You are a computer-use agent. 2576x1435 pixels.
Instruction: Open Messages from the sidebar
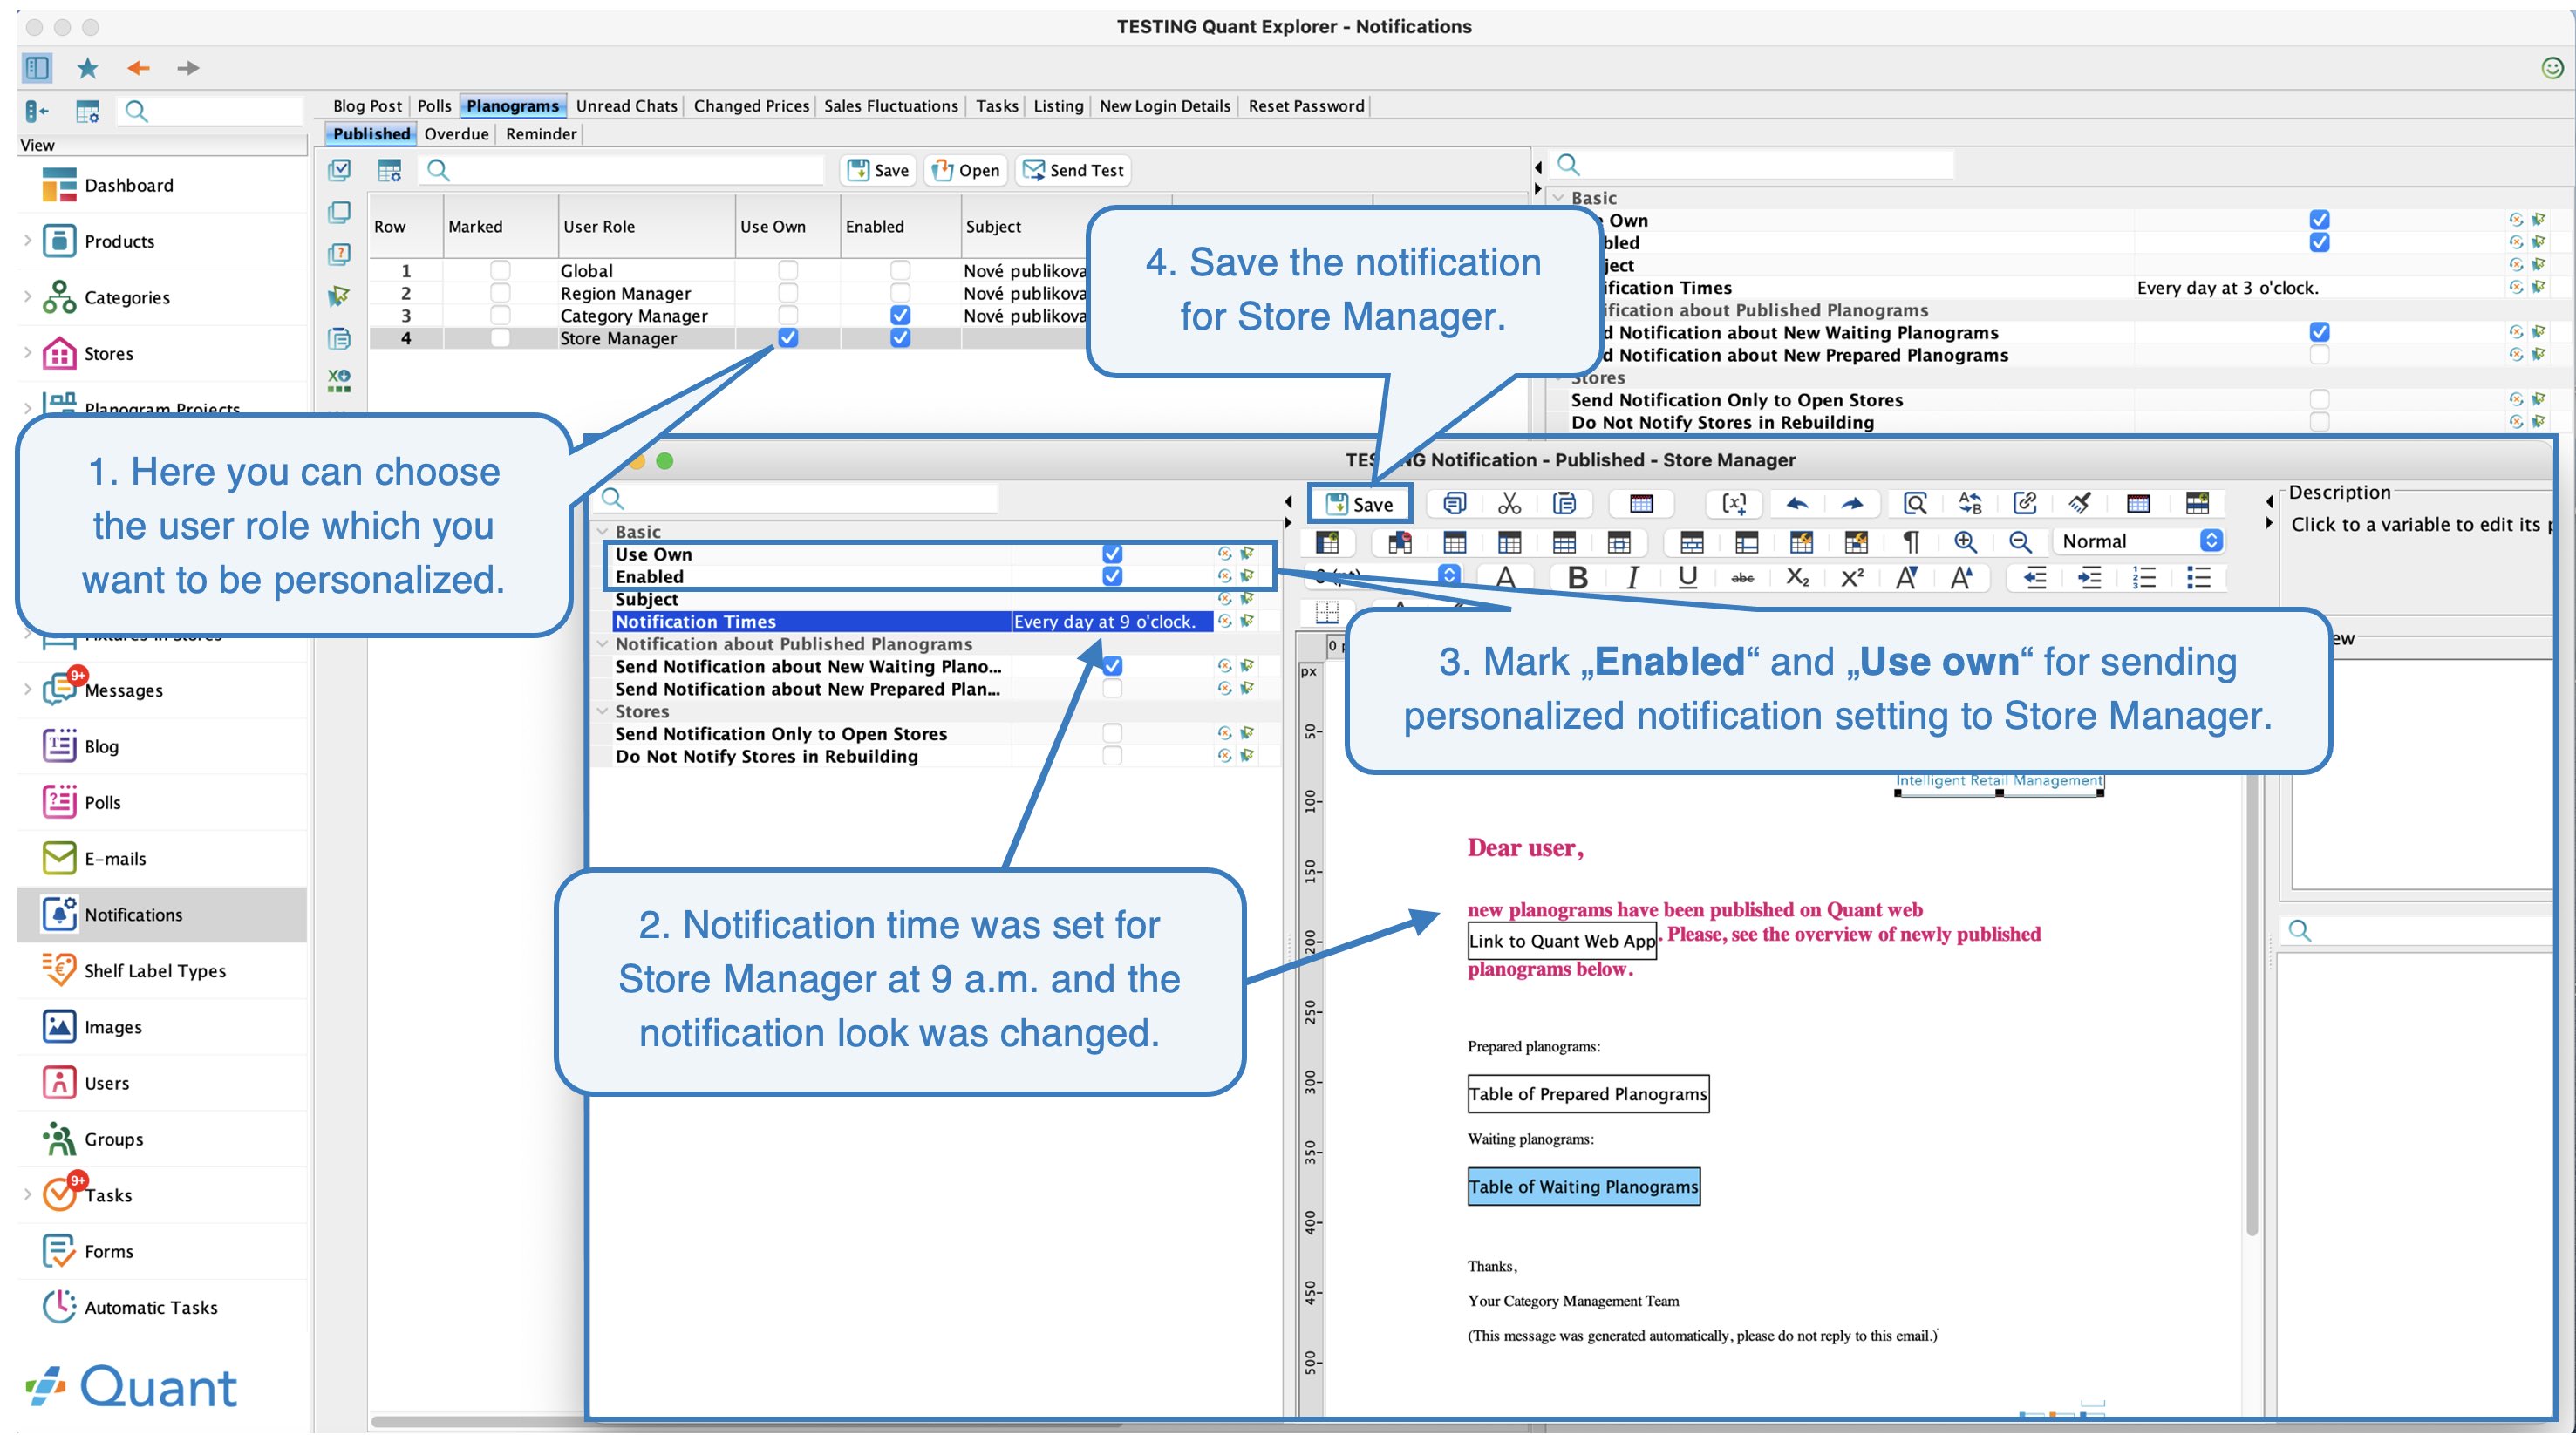(123, 690)
